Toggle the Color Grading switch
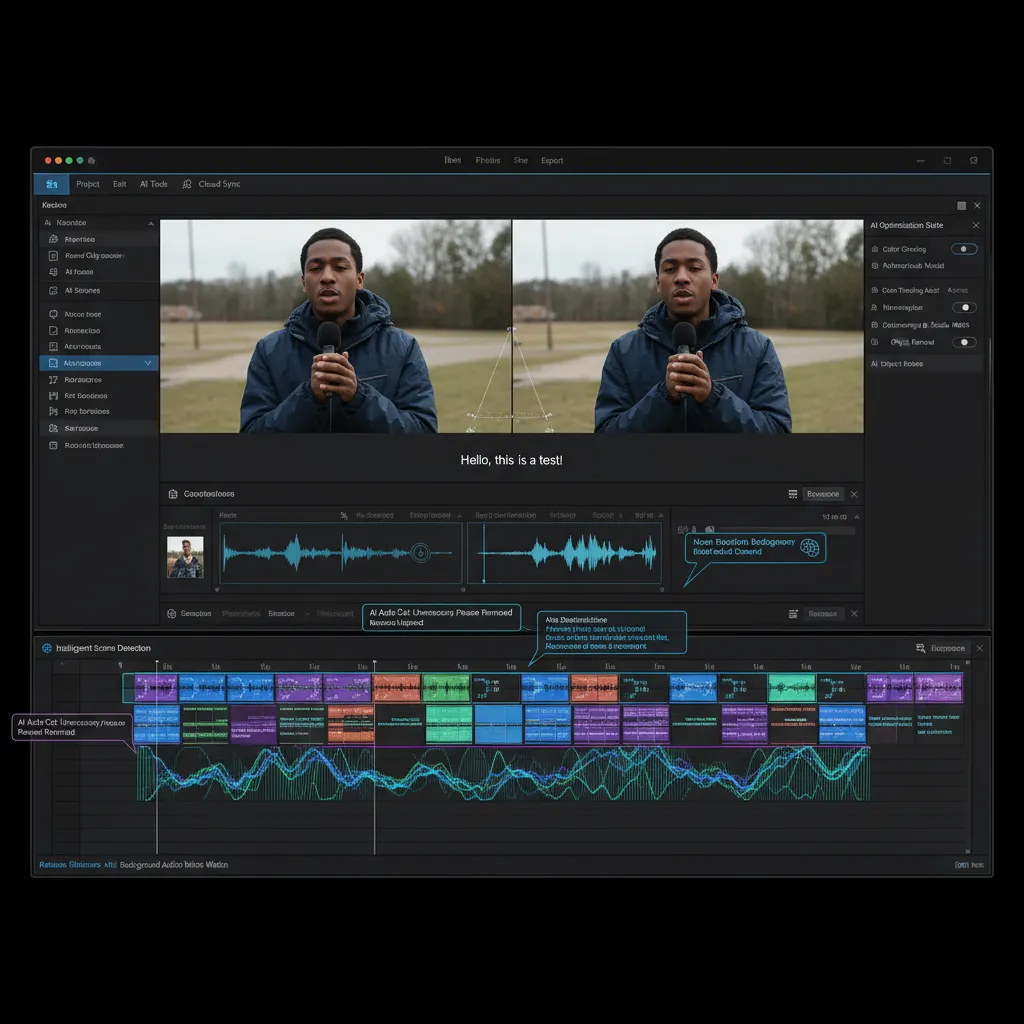 tap(964, 249)
